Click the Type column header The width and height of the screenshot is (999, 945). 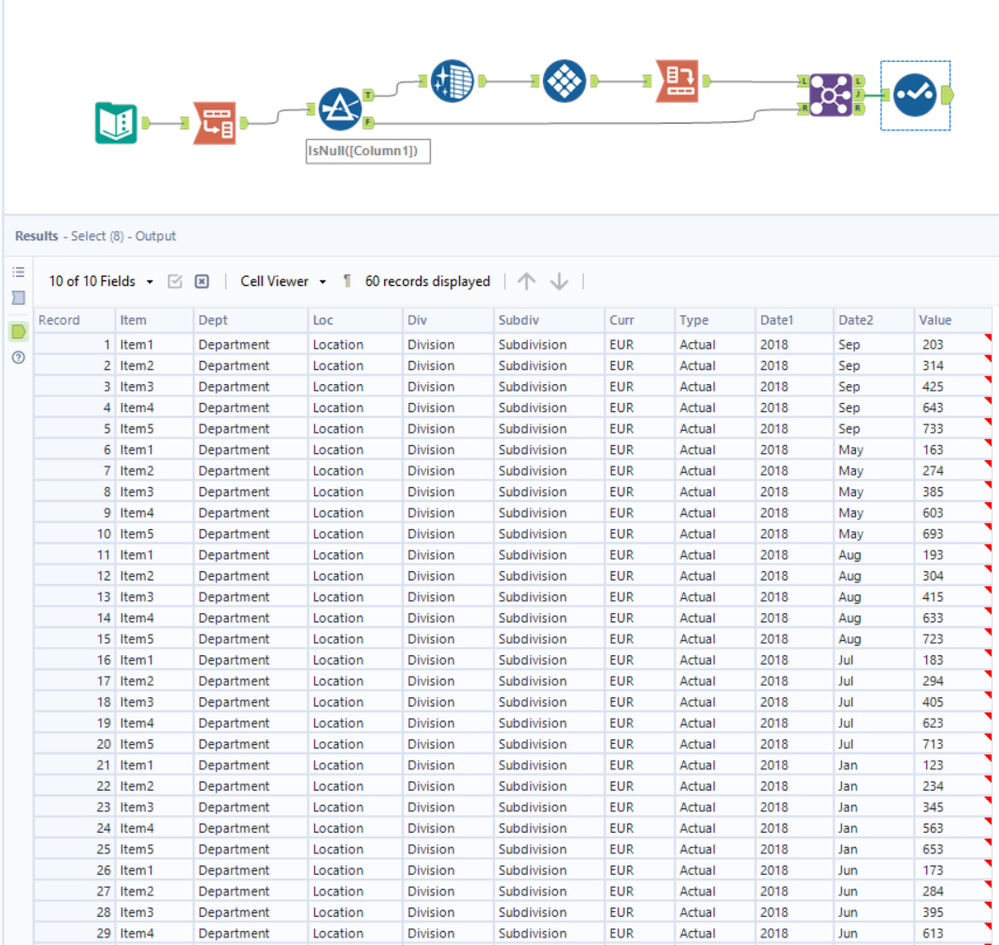pyautogui.click(x=714, y=320)
